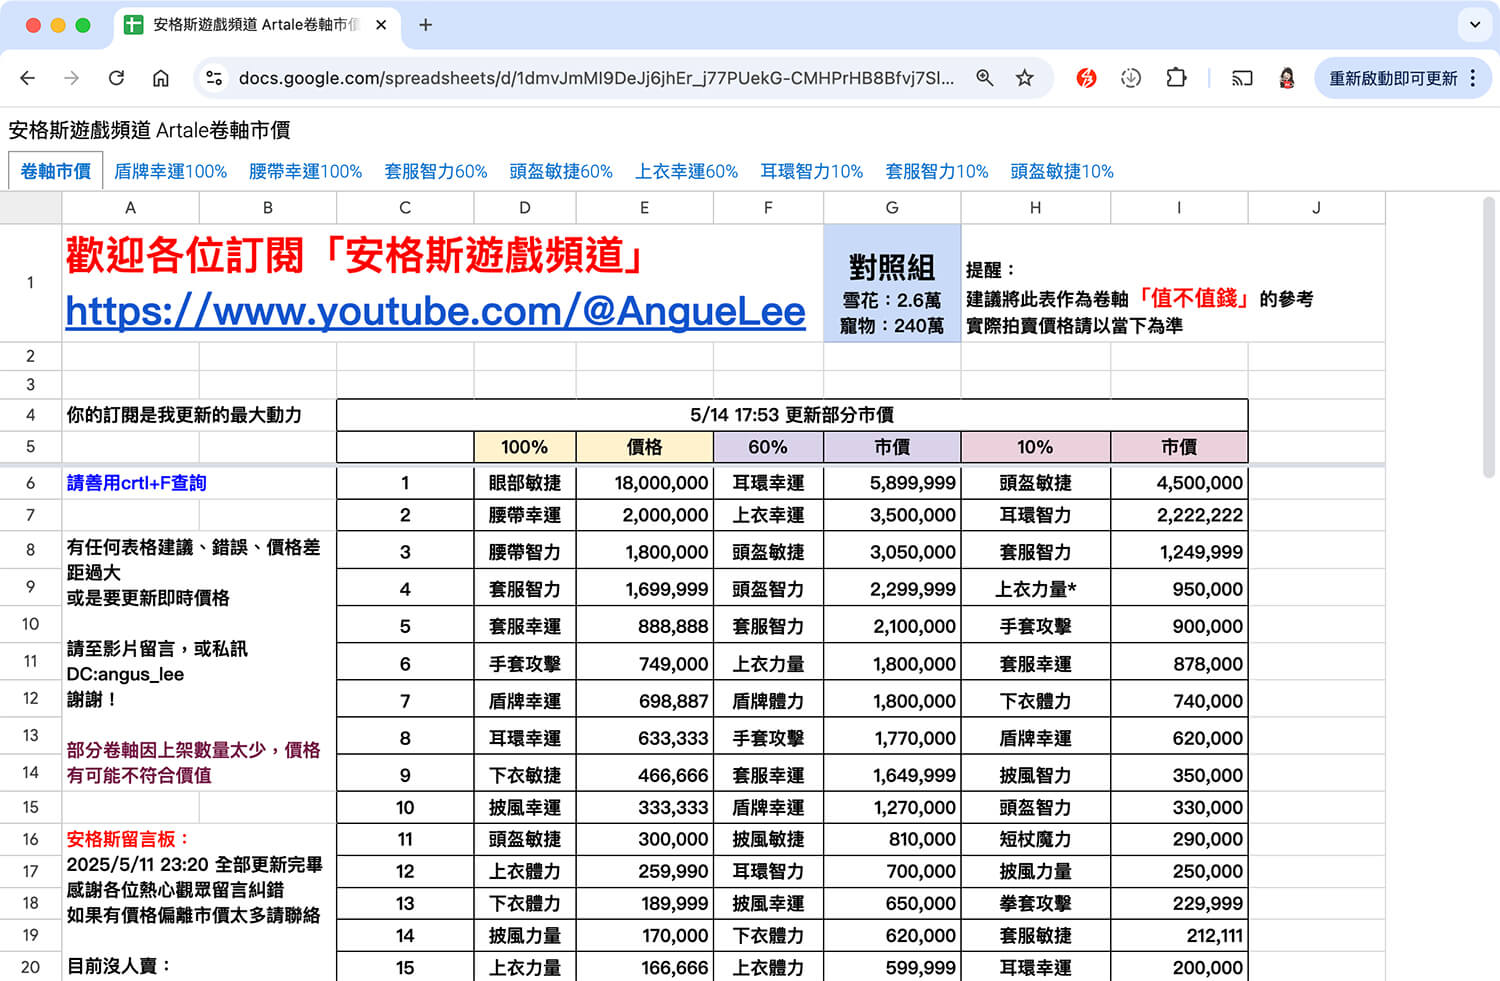This screenshot has height=981, width=1500.
Task: Select the 5,899,999 price cell
Action: [x=892, y=483]
